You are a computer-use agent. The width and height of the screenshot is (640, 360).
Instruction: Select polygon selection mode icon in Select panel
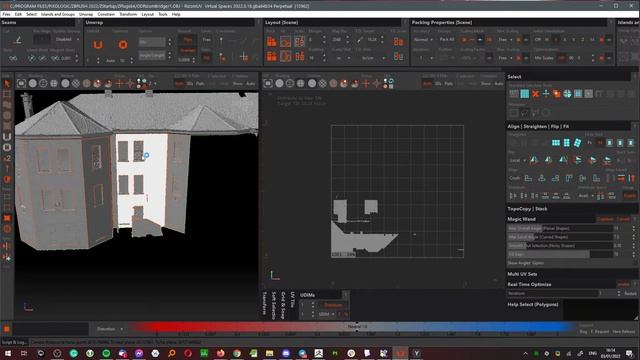[524, 94]
